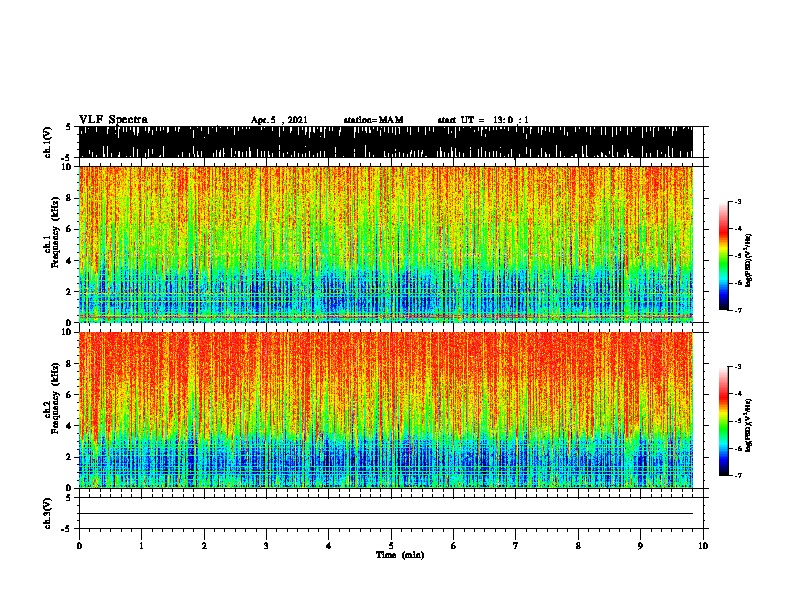Click time axis tick label "3"

click(x=266, y=546)
